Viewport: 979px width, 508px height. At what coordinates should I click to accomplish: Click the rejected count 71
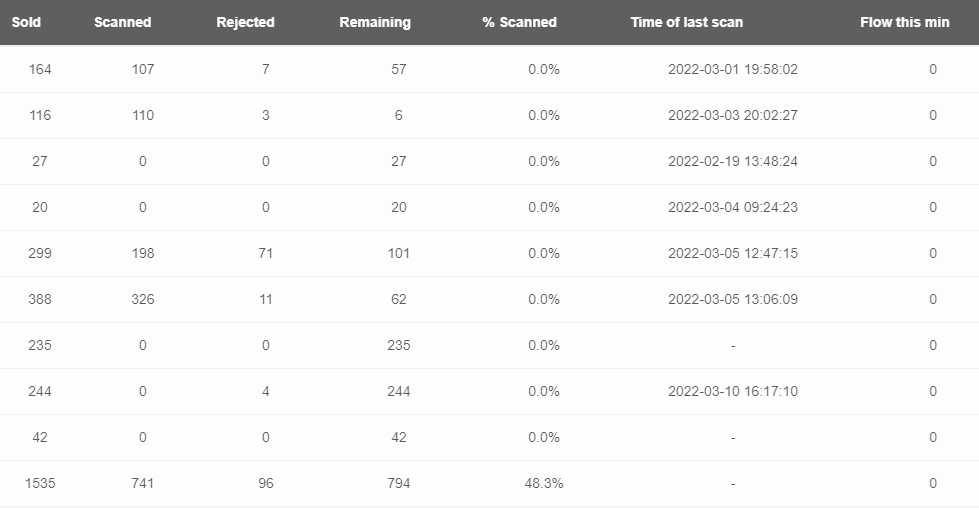[x=266, y=253]
